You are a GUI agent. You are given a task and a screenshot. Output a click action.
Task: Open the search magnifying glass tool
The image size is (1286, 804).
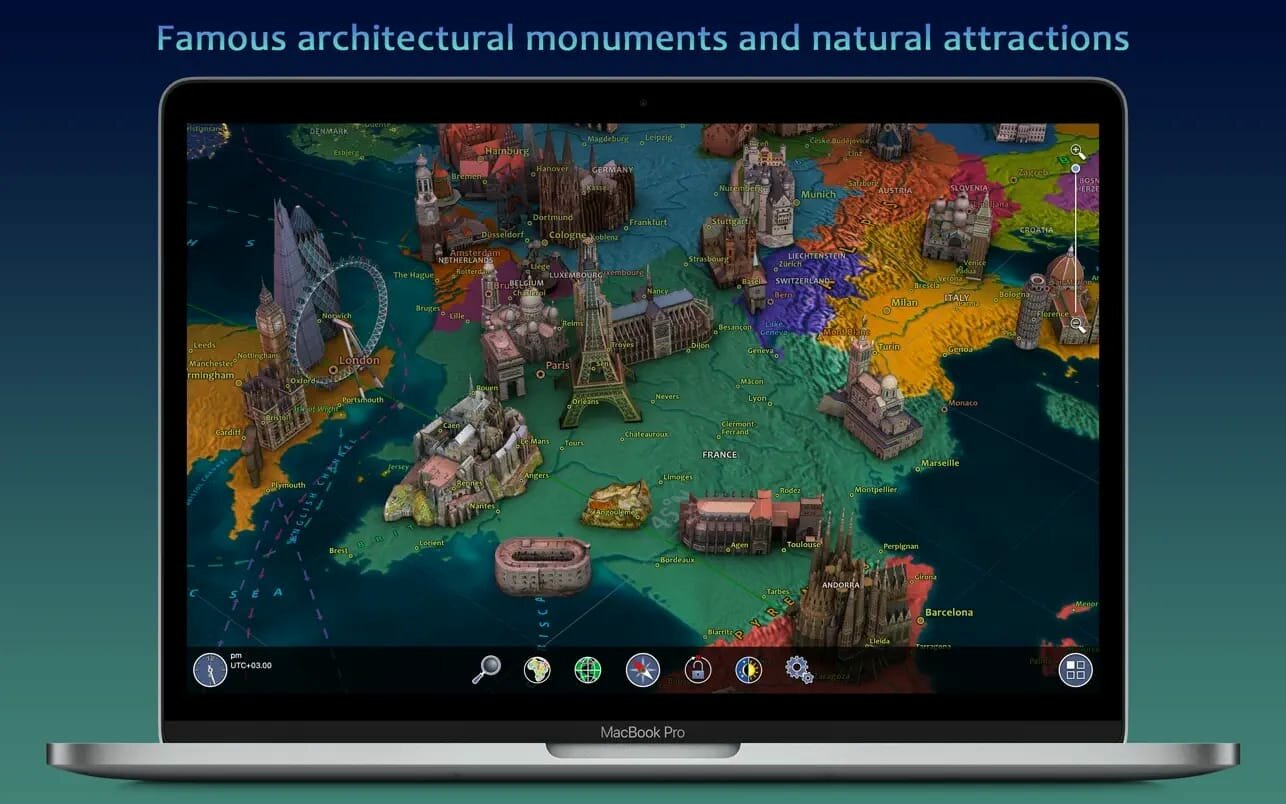(486, 669)
